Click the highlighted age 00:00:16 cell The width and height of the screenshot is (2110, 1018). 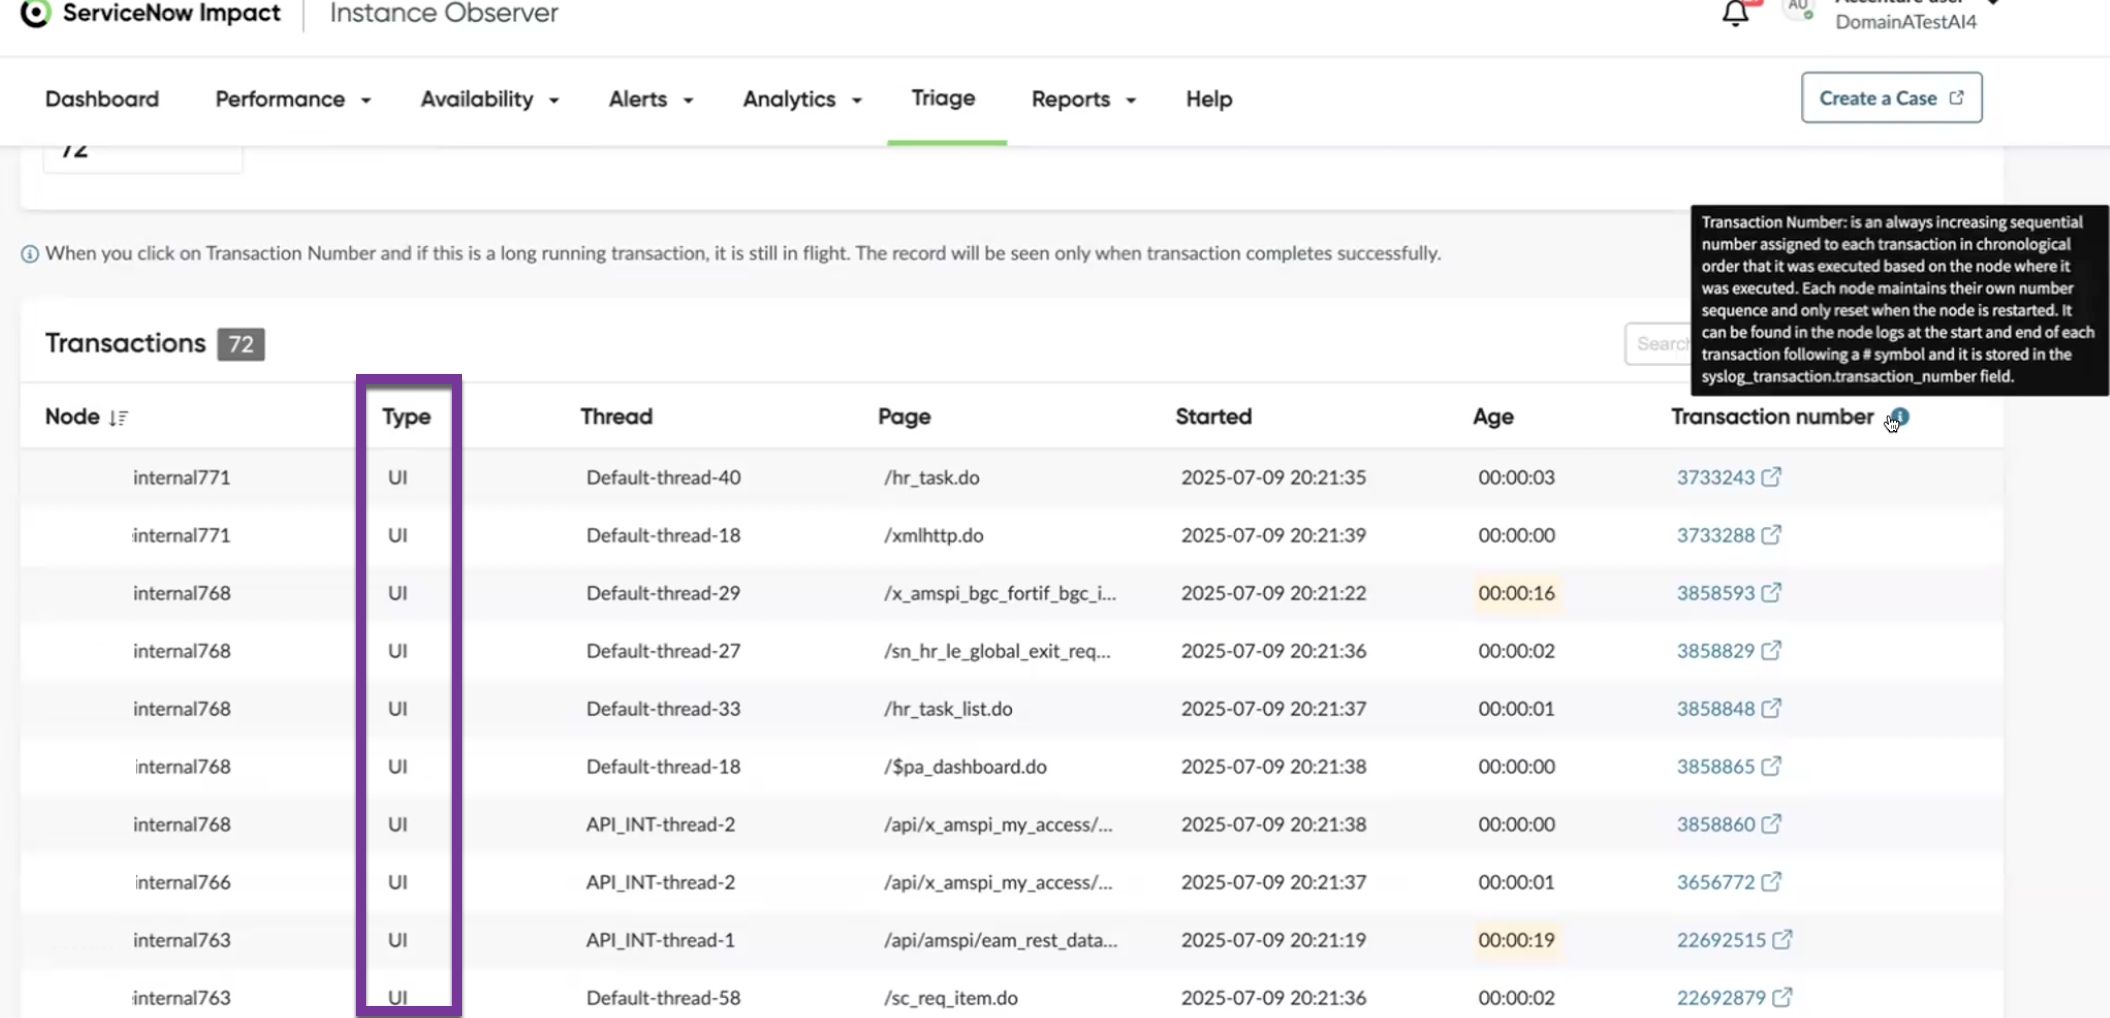[1516, 593]
